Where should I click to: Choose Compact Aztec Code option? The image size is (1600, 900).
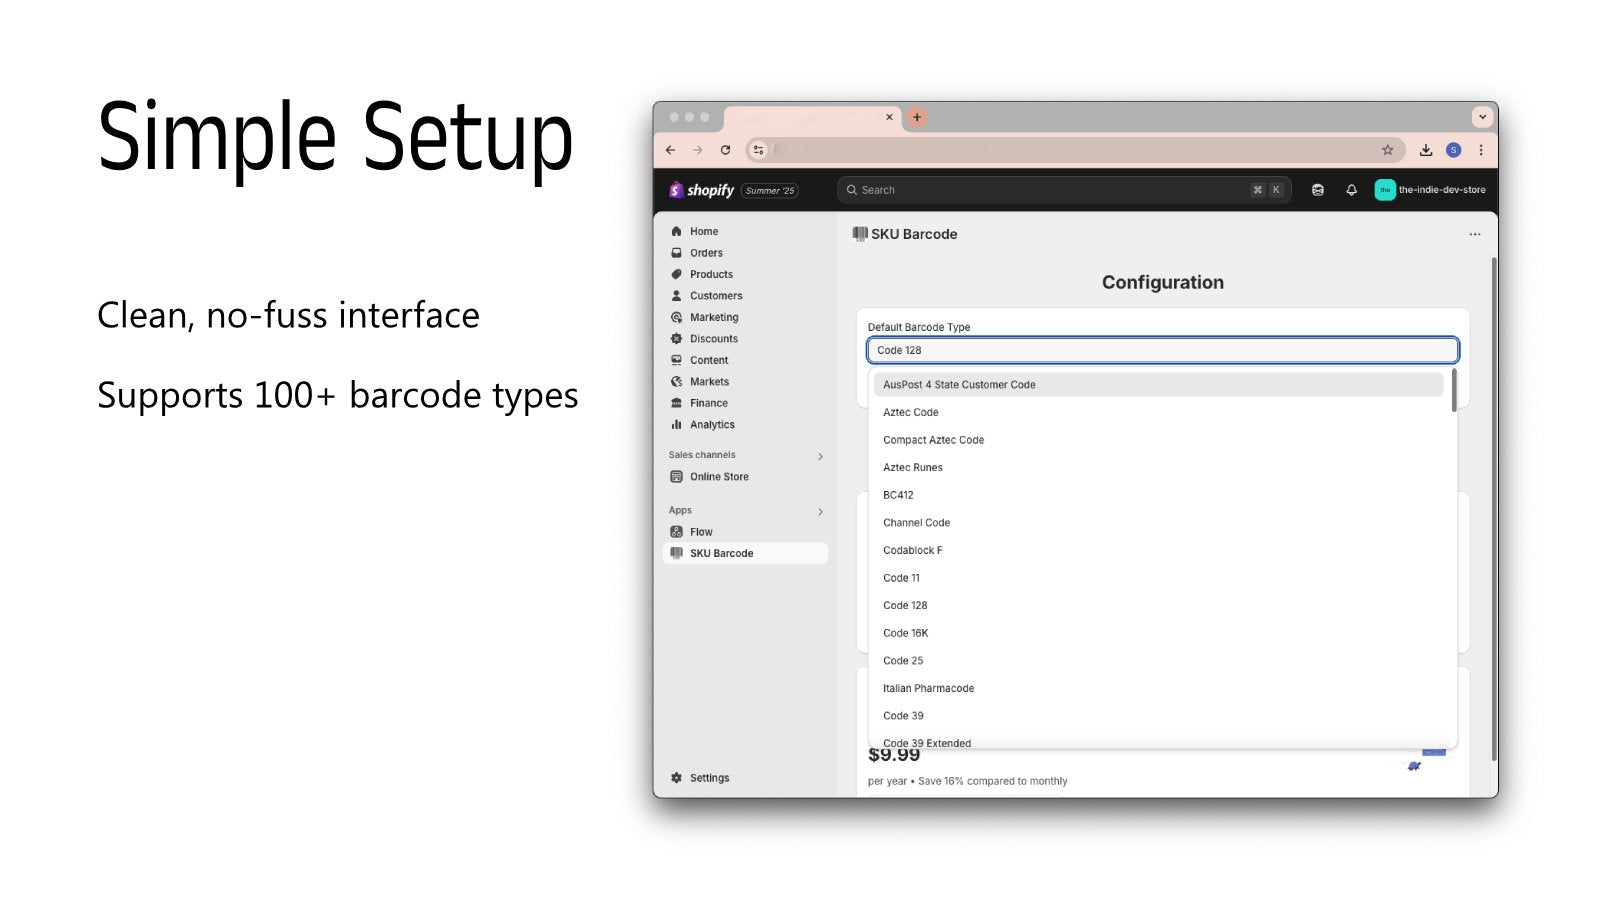[1158, 440]
